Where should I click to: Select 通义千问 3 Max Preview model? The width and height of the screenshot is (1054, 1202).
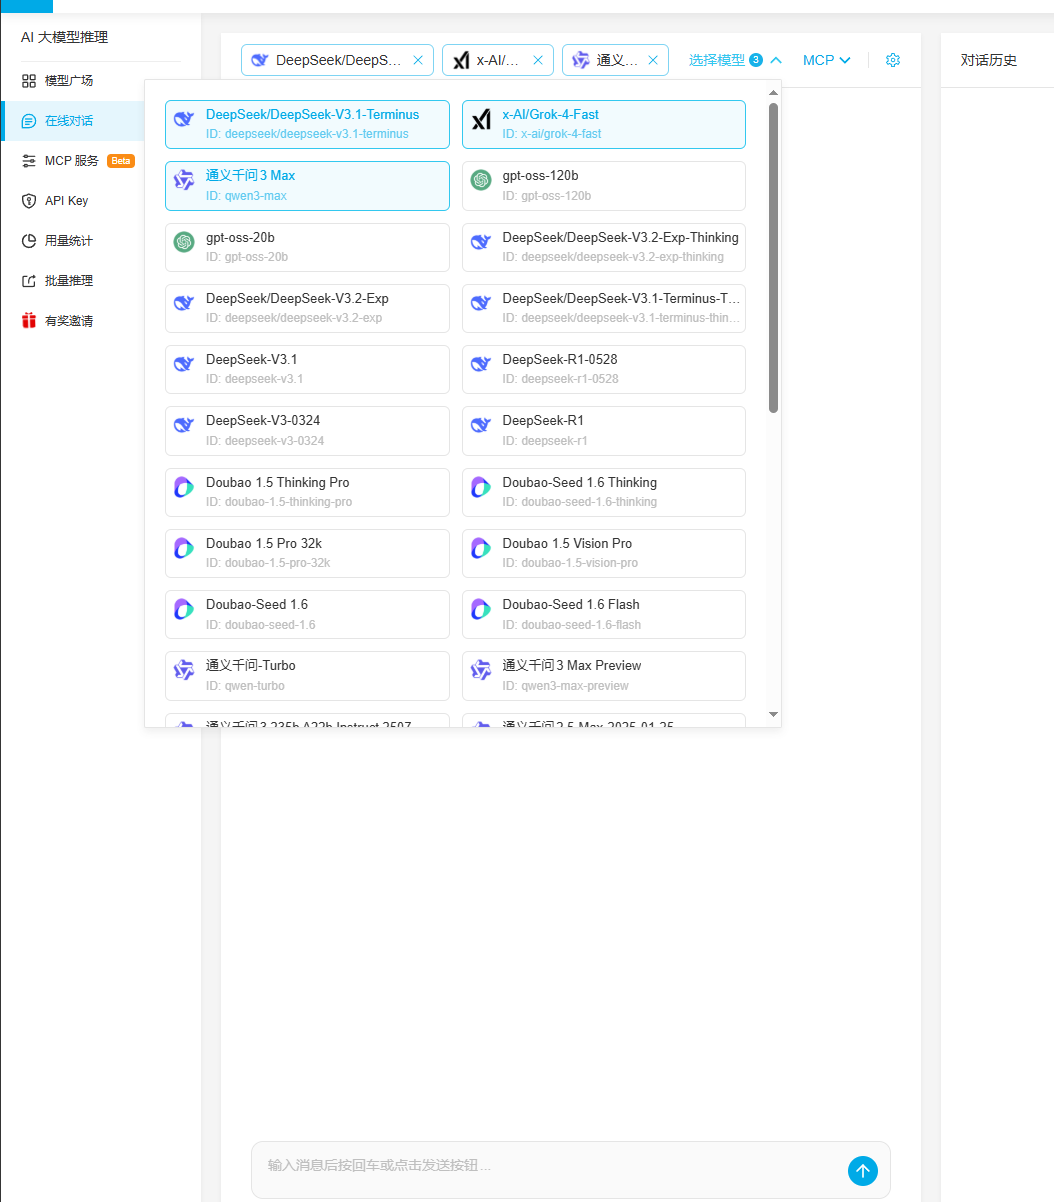pos(604,676)
